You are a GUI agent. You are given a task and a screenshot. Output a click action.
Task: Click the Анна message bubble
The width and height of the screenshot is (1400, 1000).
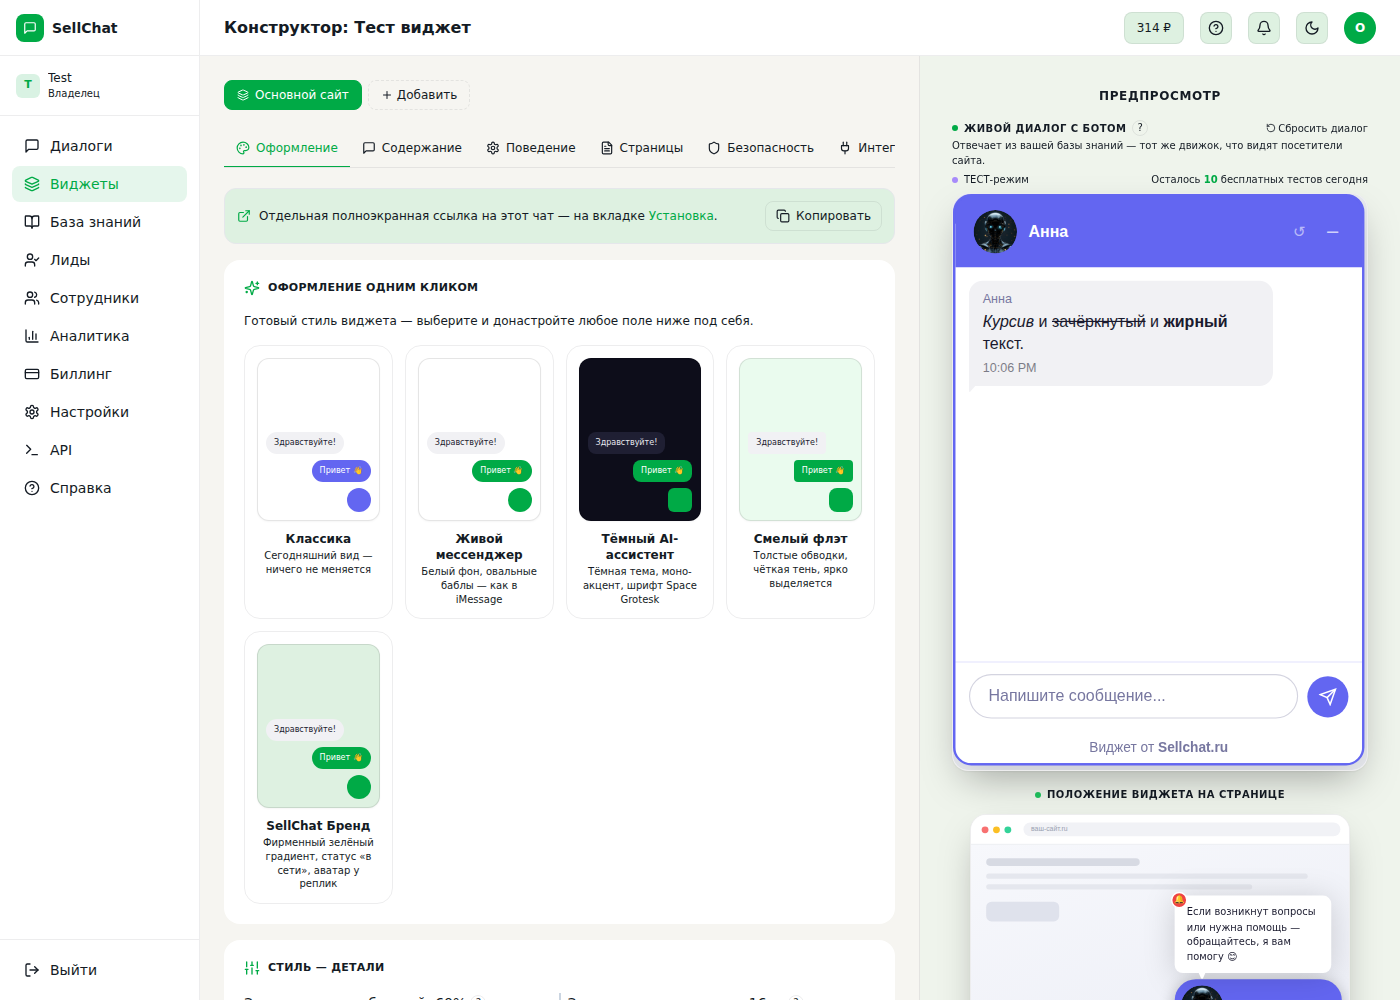pyautogui.click(x=1120, y=333)
